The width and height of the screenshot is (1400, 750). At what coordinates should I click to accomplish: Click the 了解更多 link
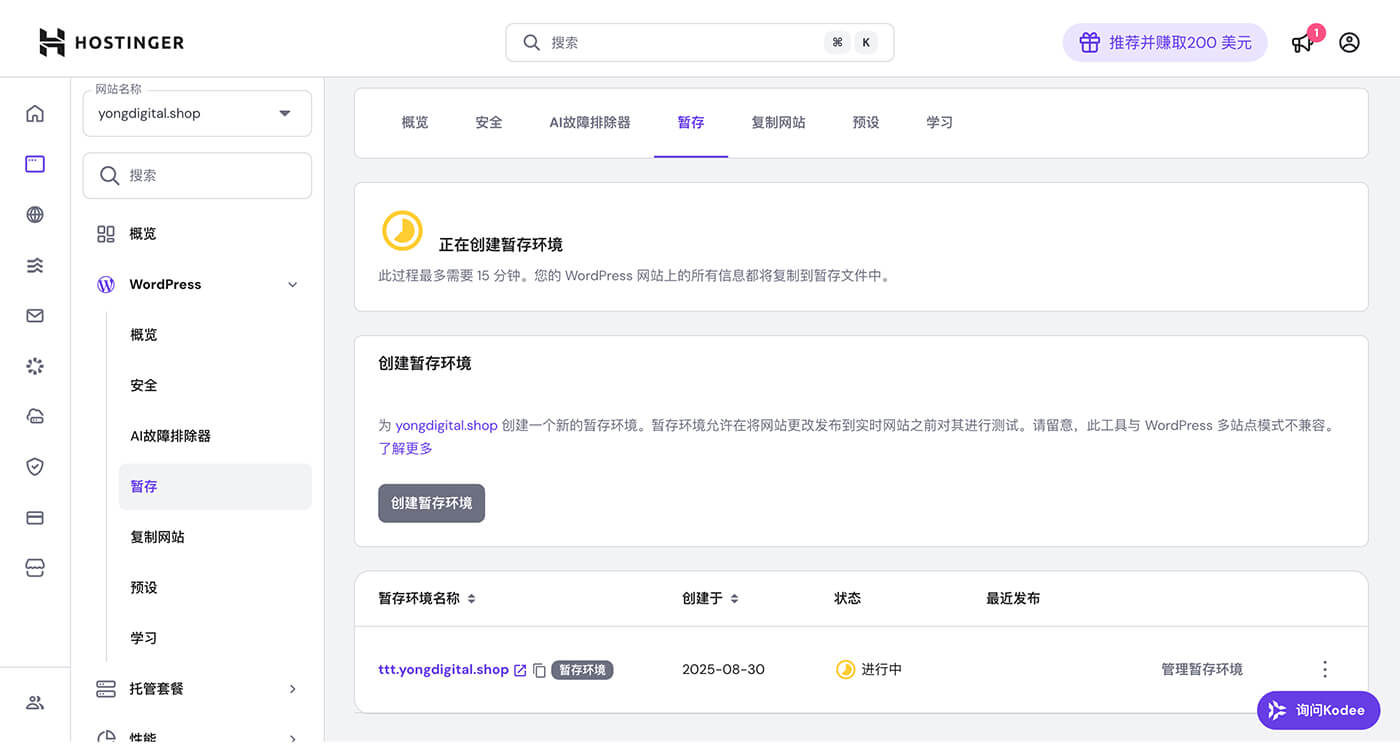click(x=405, y=449)
